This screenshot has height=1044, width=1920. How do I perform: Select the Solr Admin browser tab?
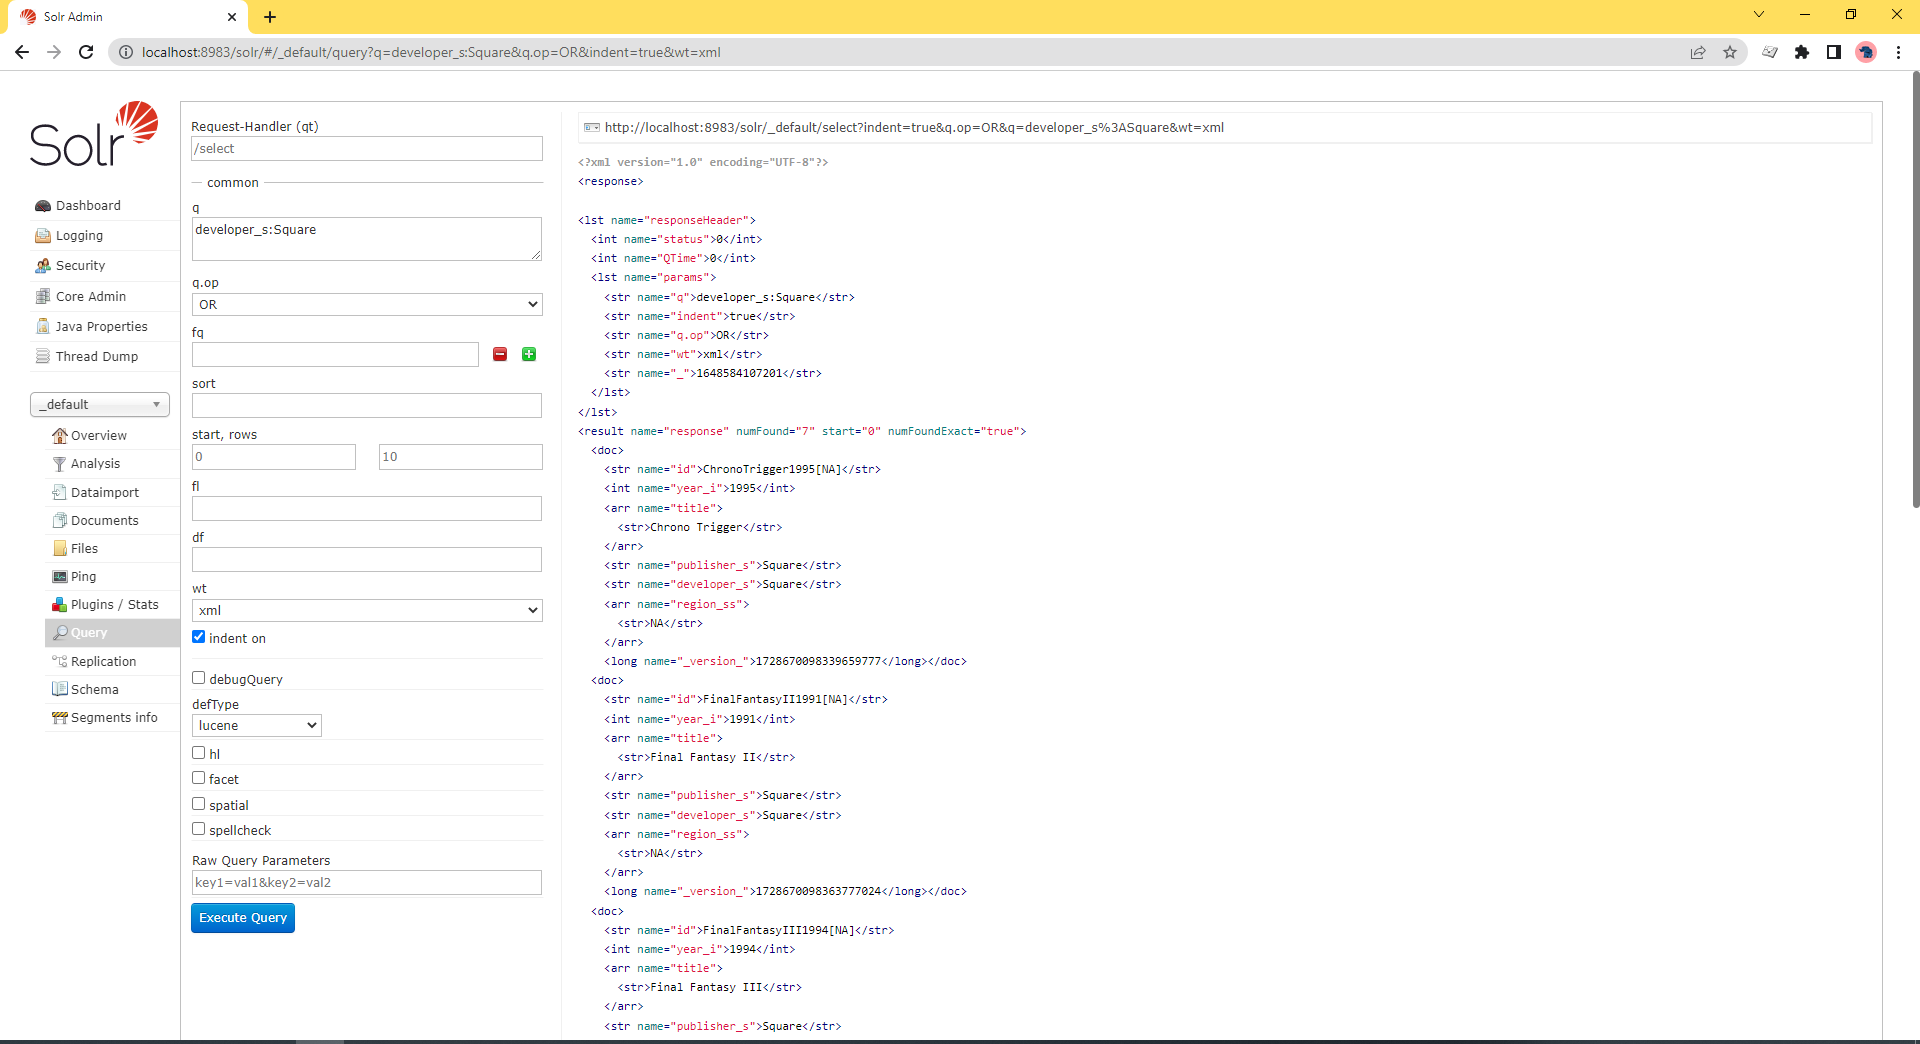coord(128,17)
